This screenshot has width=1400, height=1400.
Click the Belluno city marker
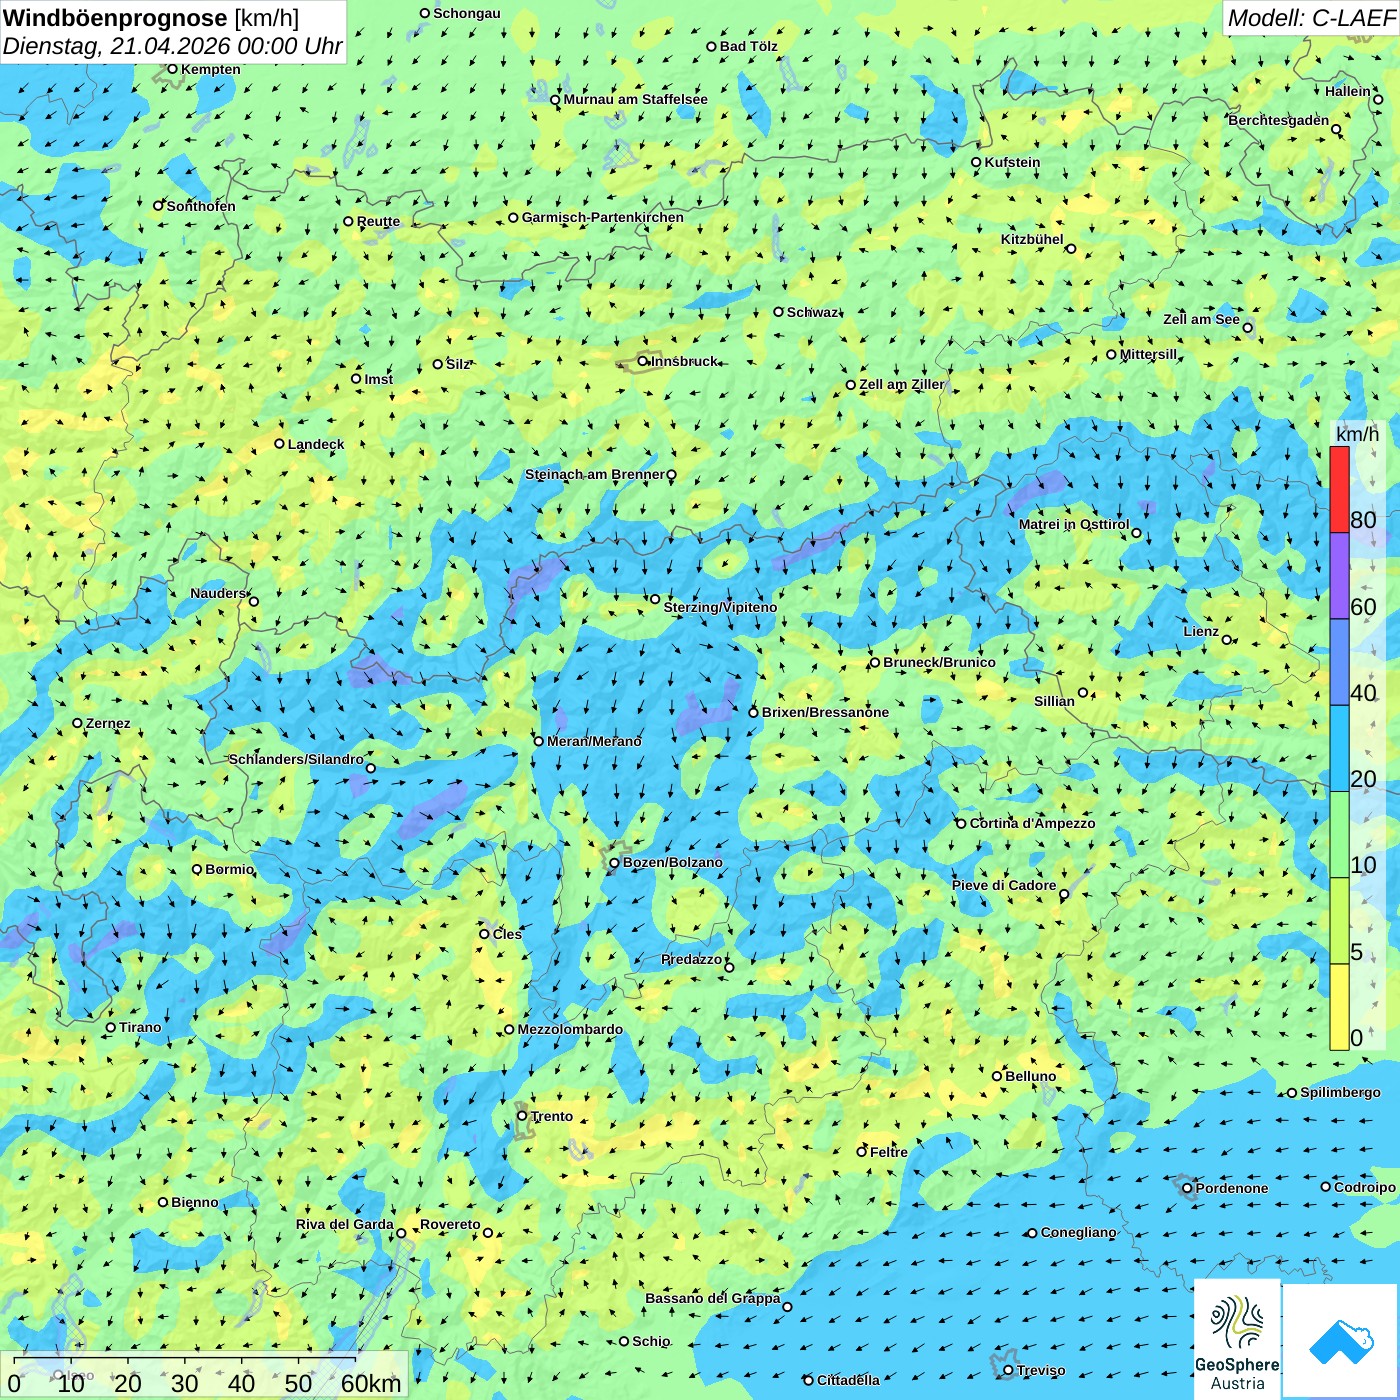pos(996,1076)
